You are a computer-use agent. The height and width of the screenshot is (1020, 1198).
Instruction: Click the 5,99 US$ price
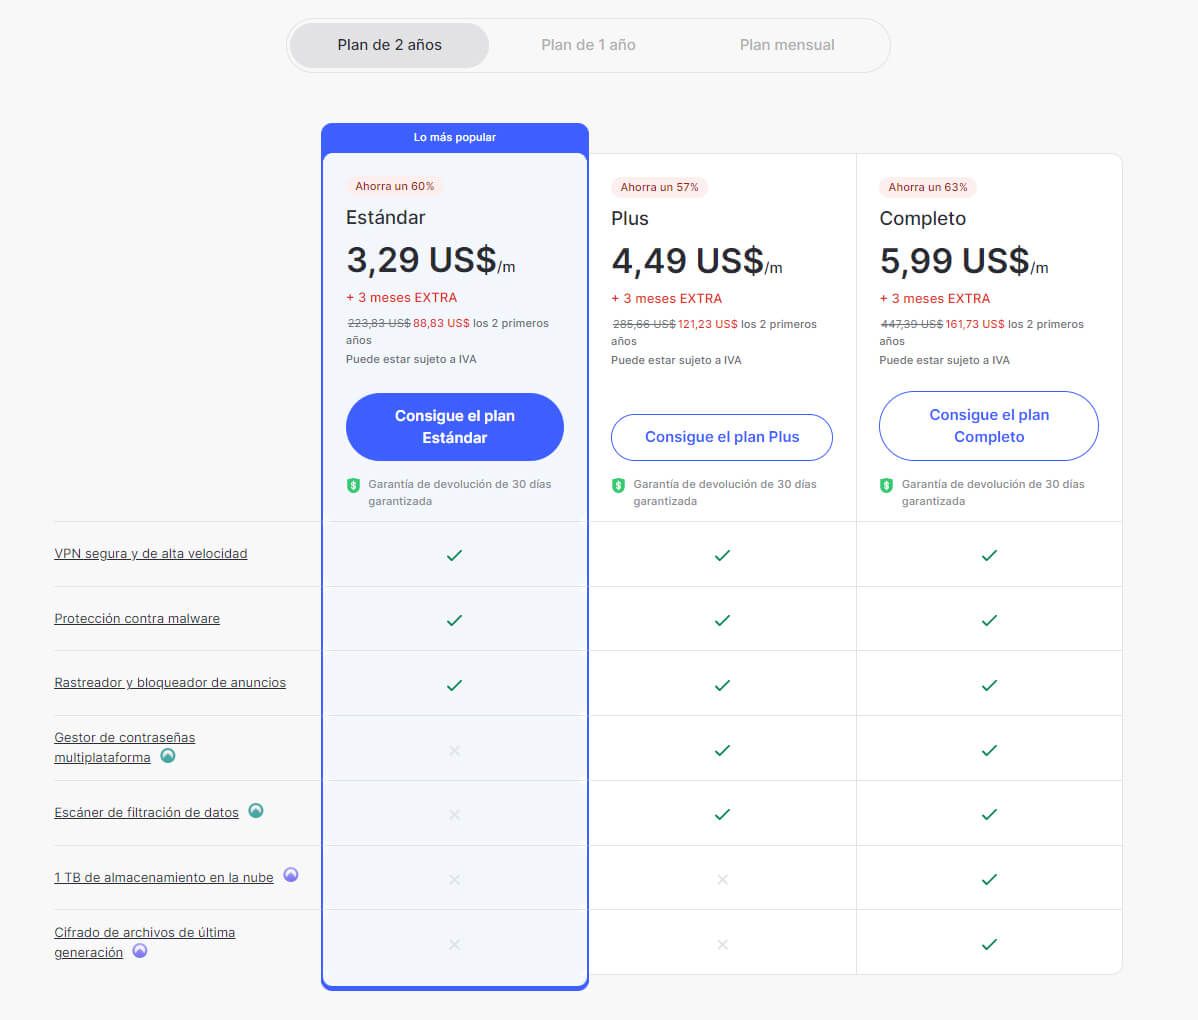(x=955, y=261)
